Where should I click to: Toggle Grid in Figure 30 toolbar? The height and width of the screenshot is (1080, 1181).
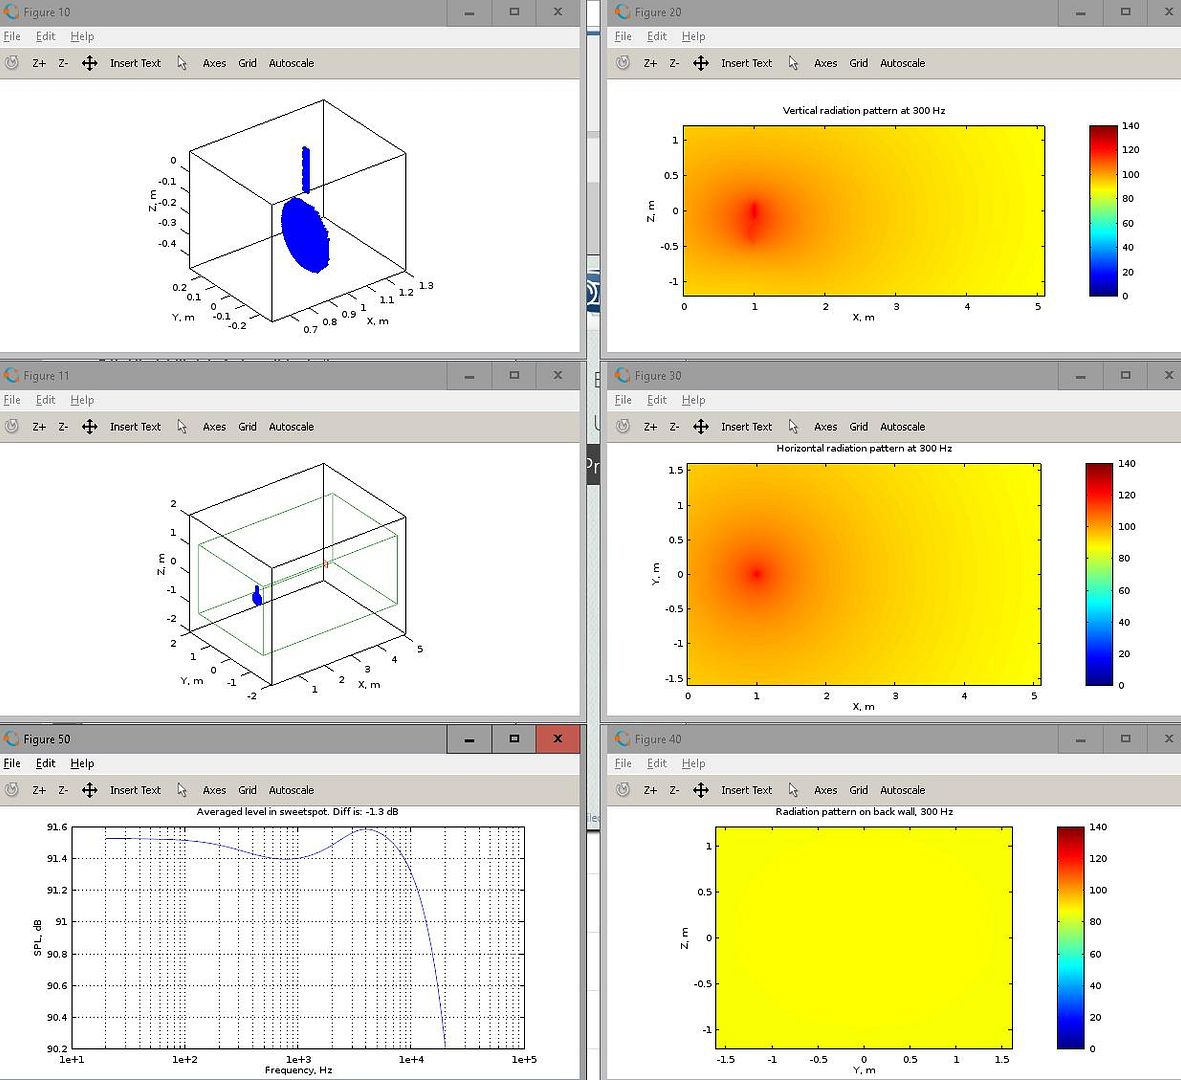tap(858, 427)
